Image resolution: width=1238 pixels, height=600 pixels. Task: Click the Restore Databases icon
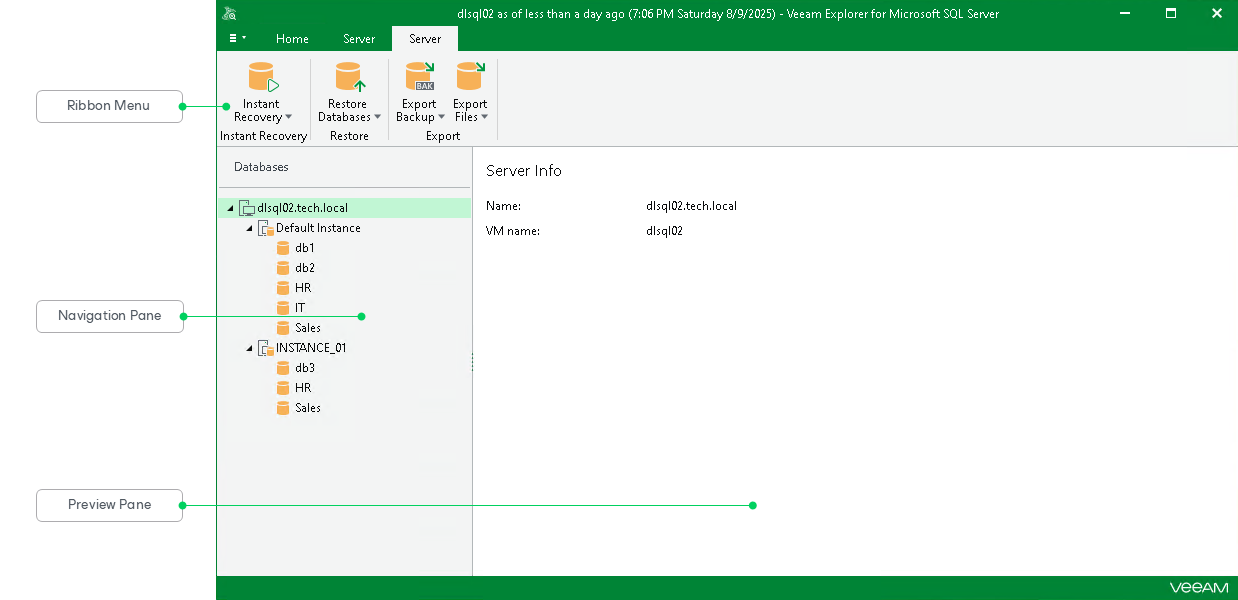pos(348,76)
